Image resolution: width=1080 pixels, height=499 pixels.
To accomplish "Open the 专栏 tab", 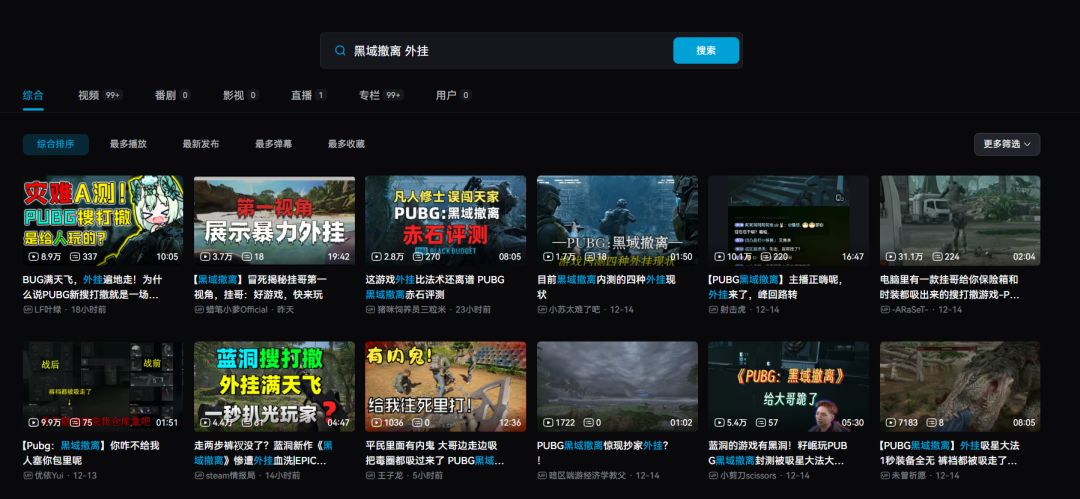I will (x=381, y=95).
